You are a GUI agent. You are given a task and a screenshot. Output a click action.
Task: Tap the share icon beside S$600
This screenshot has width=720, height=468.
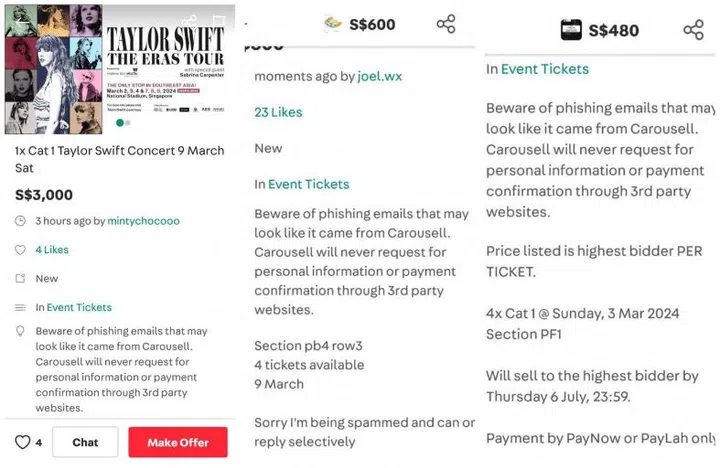pos(446,24)
